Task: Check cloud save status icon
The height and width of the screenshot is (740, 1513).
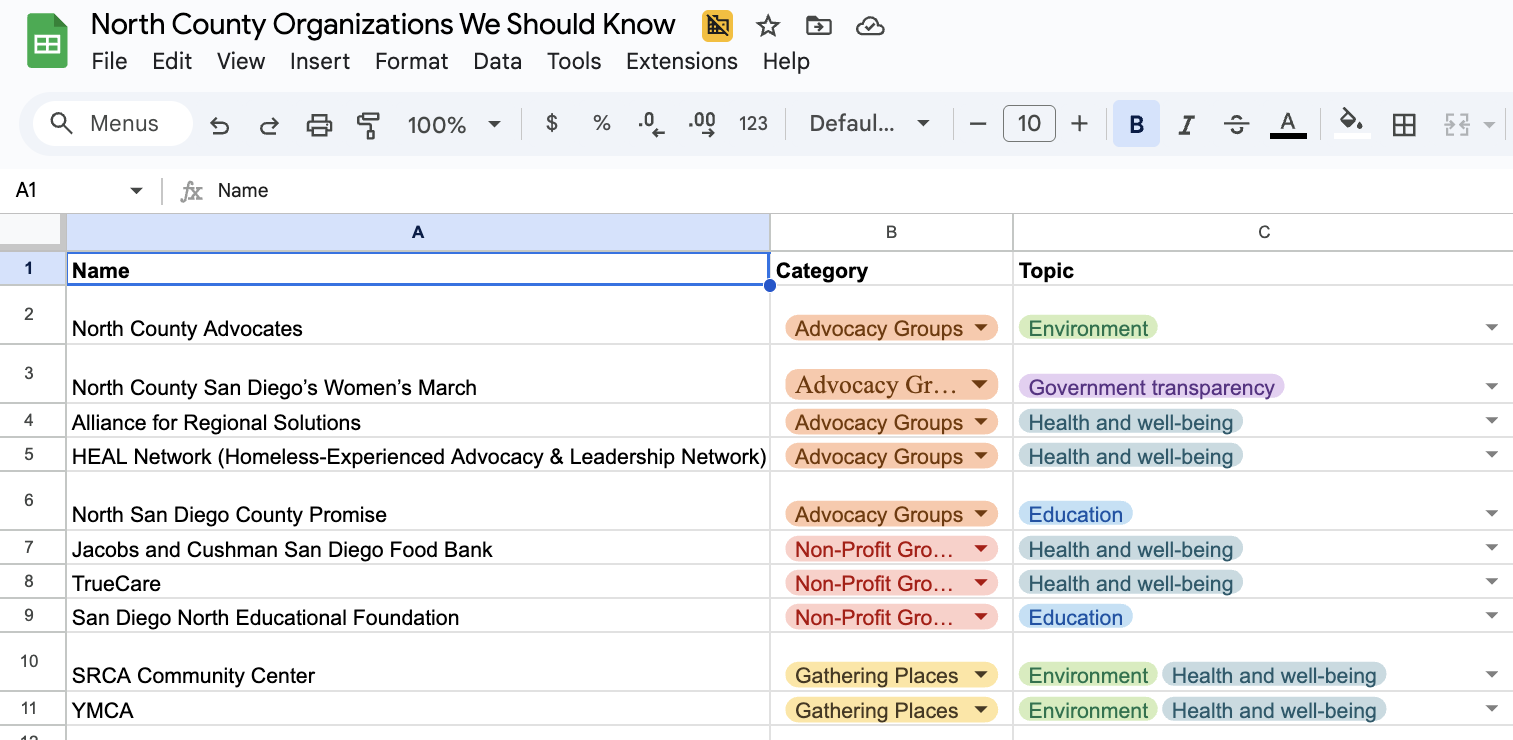Action: [870, 26]
